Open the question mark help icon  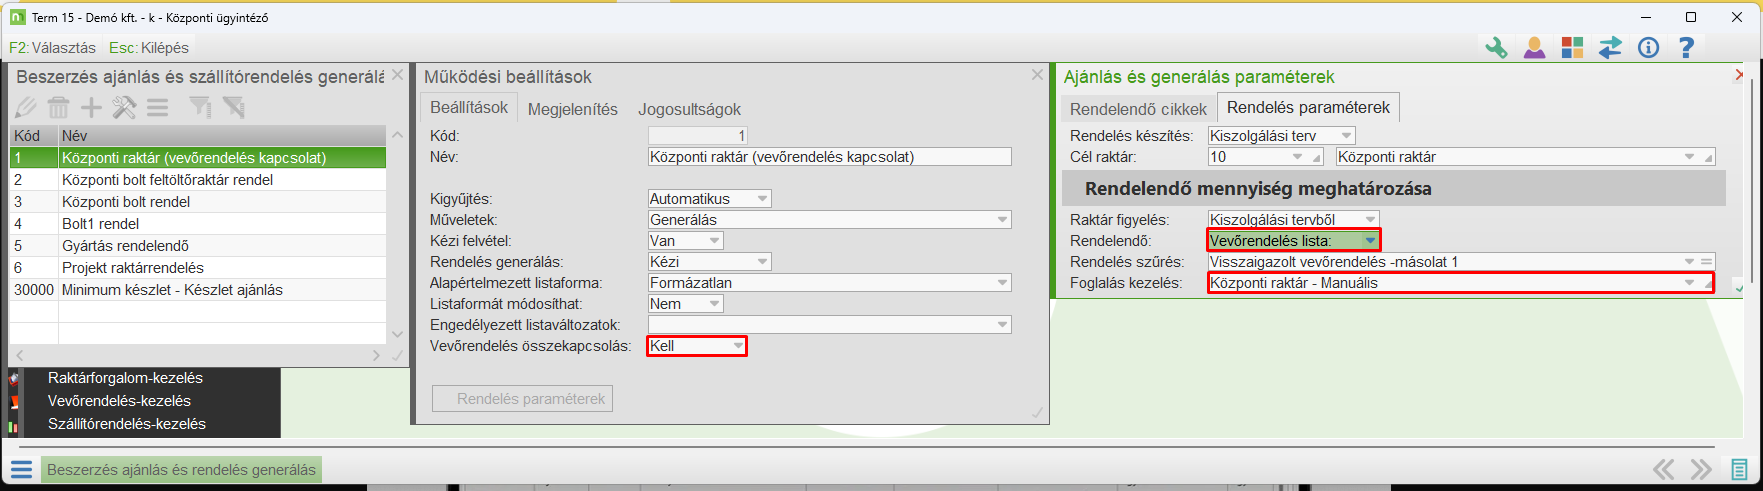click(x=1686, y=47)
